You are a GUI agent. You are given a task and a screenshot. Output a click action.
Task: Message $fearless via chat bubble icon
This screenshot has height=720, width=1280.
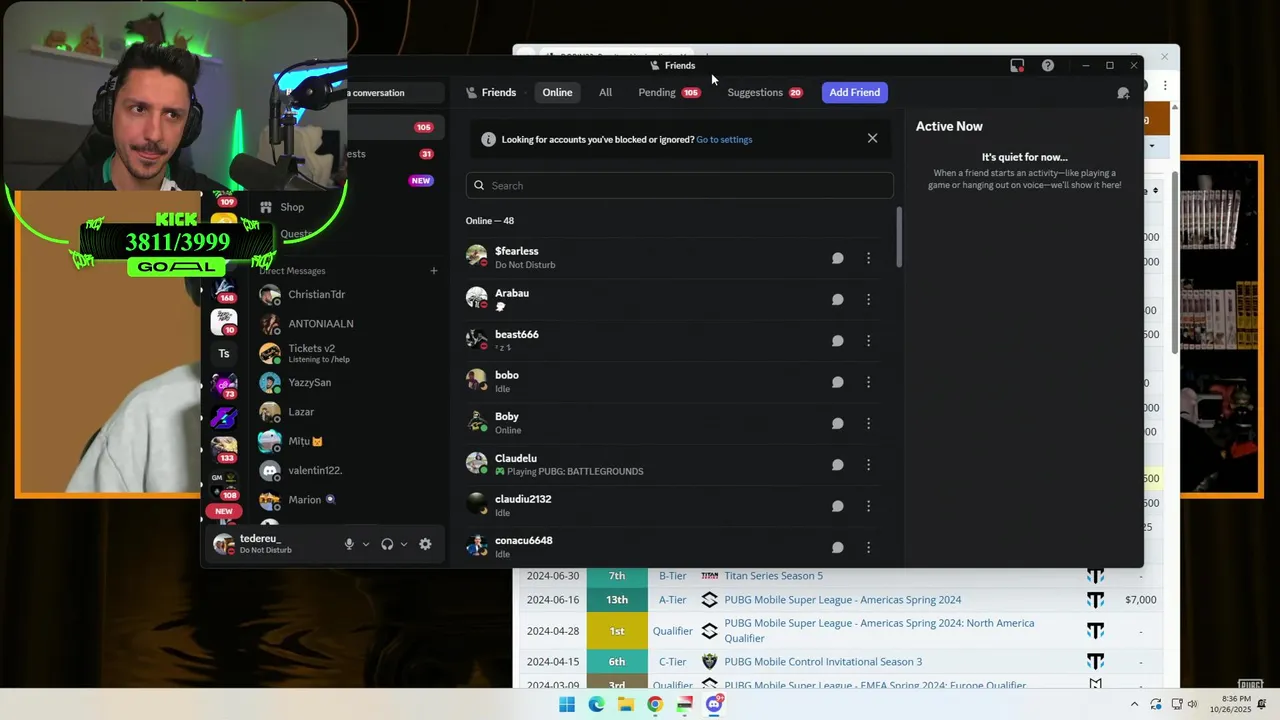pos(838,258)
